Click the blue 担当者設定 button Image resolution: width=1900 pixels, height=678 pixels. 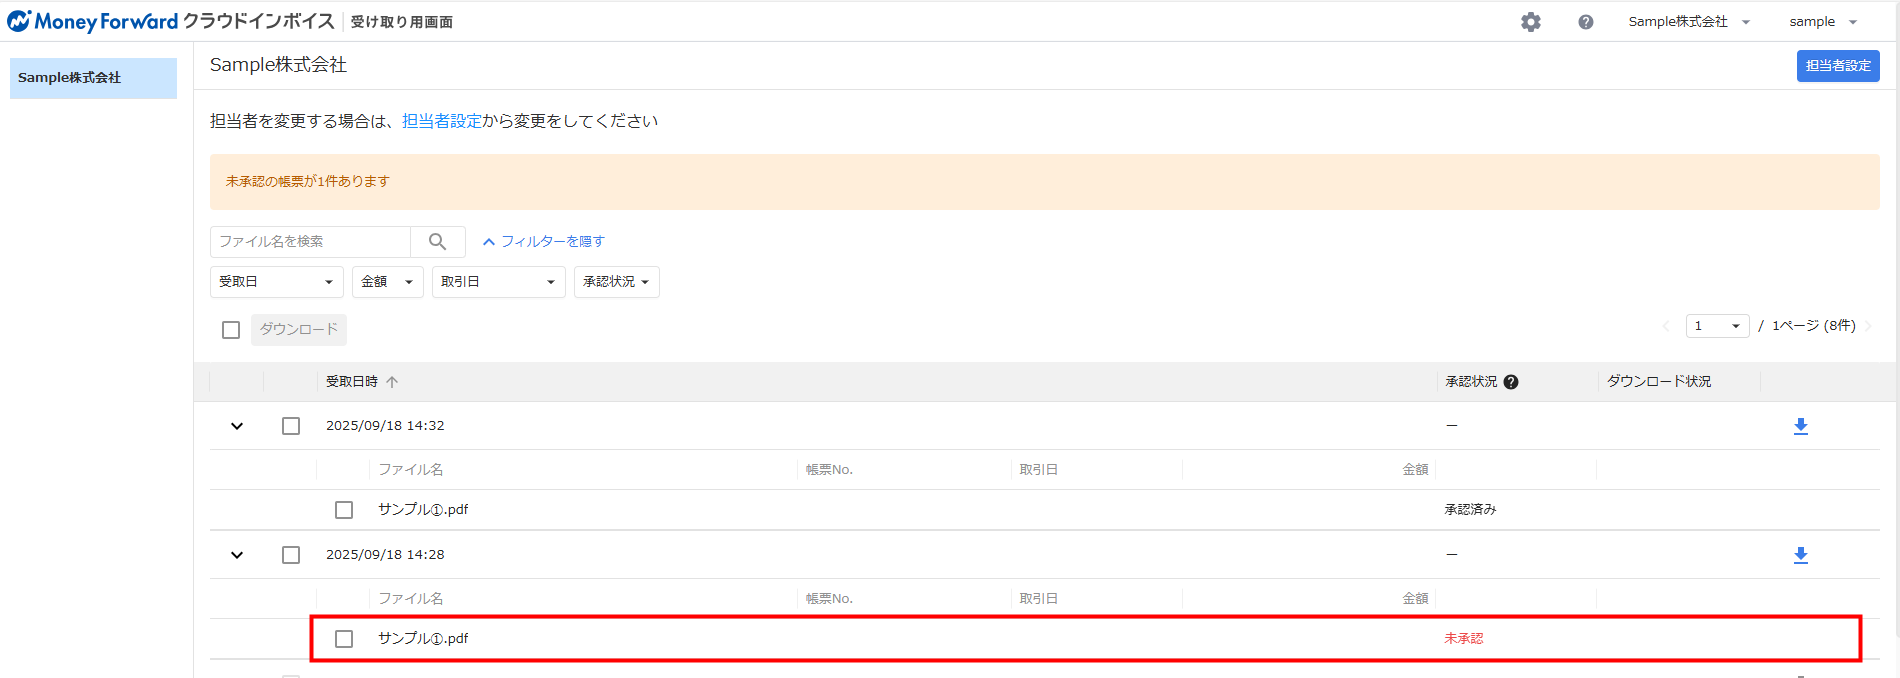click(x=1837, y=66)
